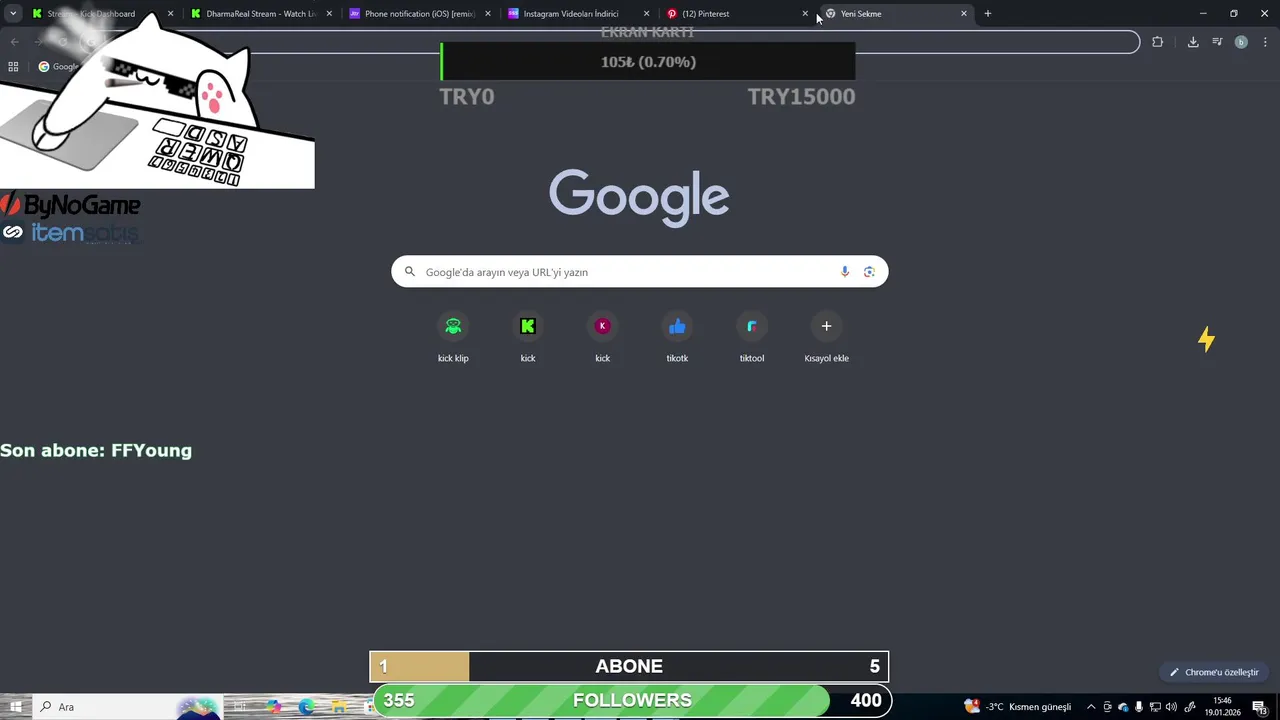
Task: Click OneDrive cloud tray icon
Action: click(1123, 707)
